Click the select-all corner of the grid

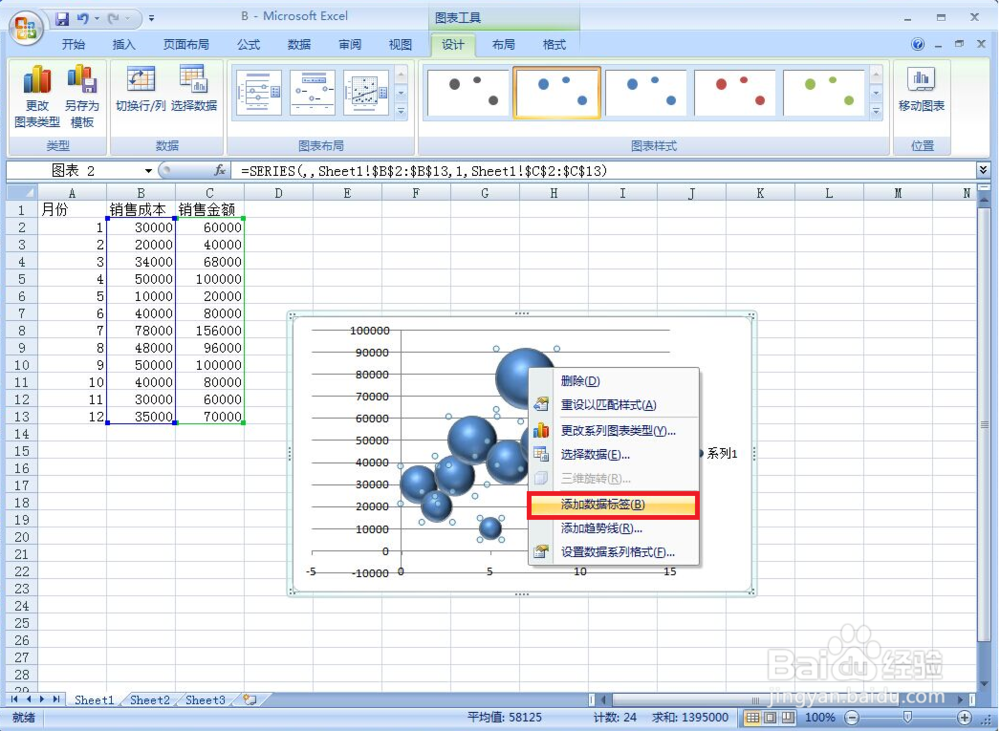point(22,192)
